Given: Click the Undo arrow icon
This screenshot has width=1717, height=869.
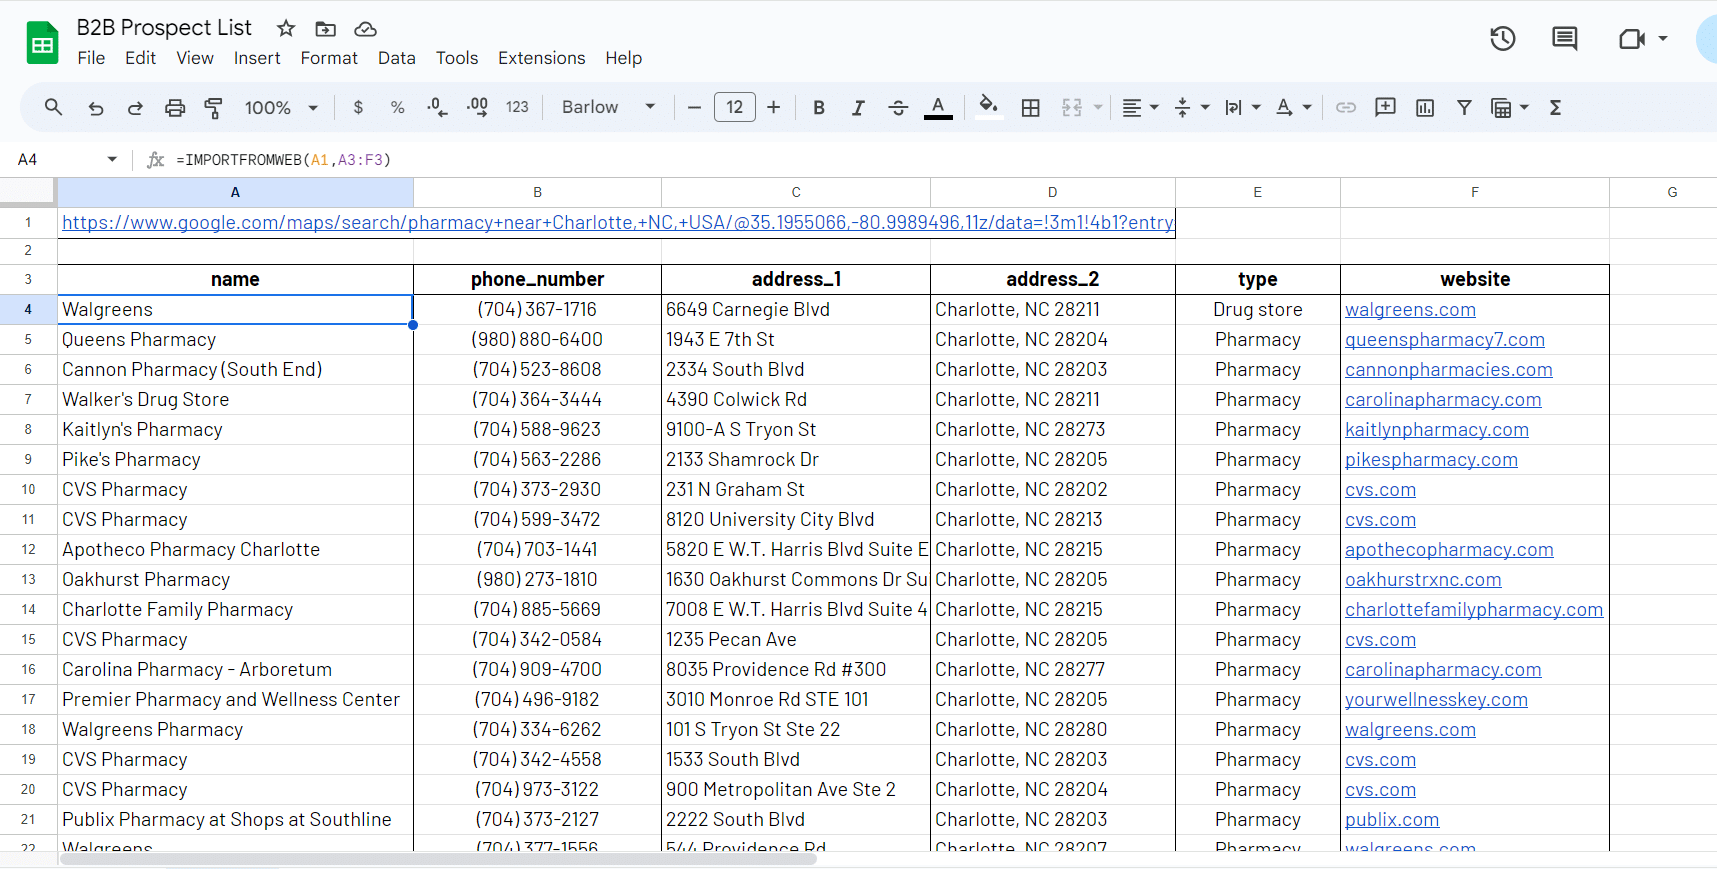Looking at the screenshot, I should click(x=96, y=108).
